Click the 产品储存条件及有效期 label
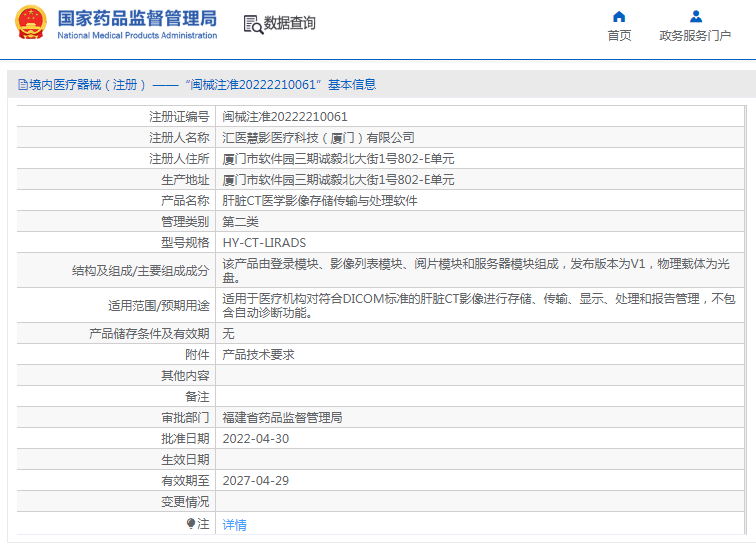The image size is (756, 544). tap(149, 334)
